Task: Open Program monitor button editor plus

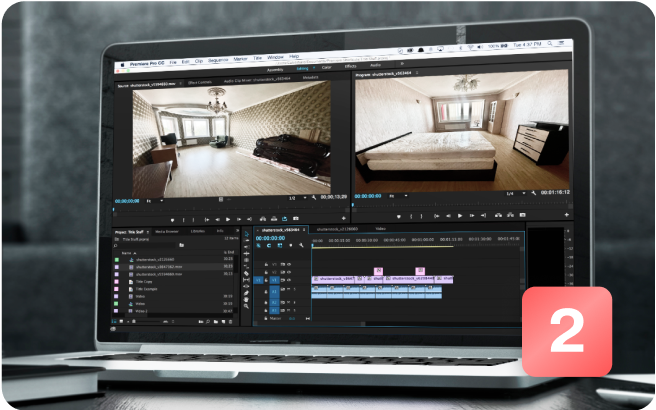Action: point(566,214)
